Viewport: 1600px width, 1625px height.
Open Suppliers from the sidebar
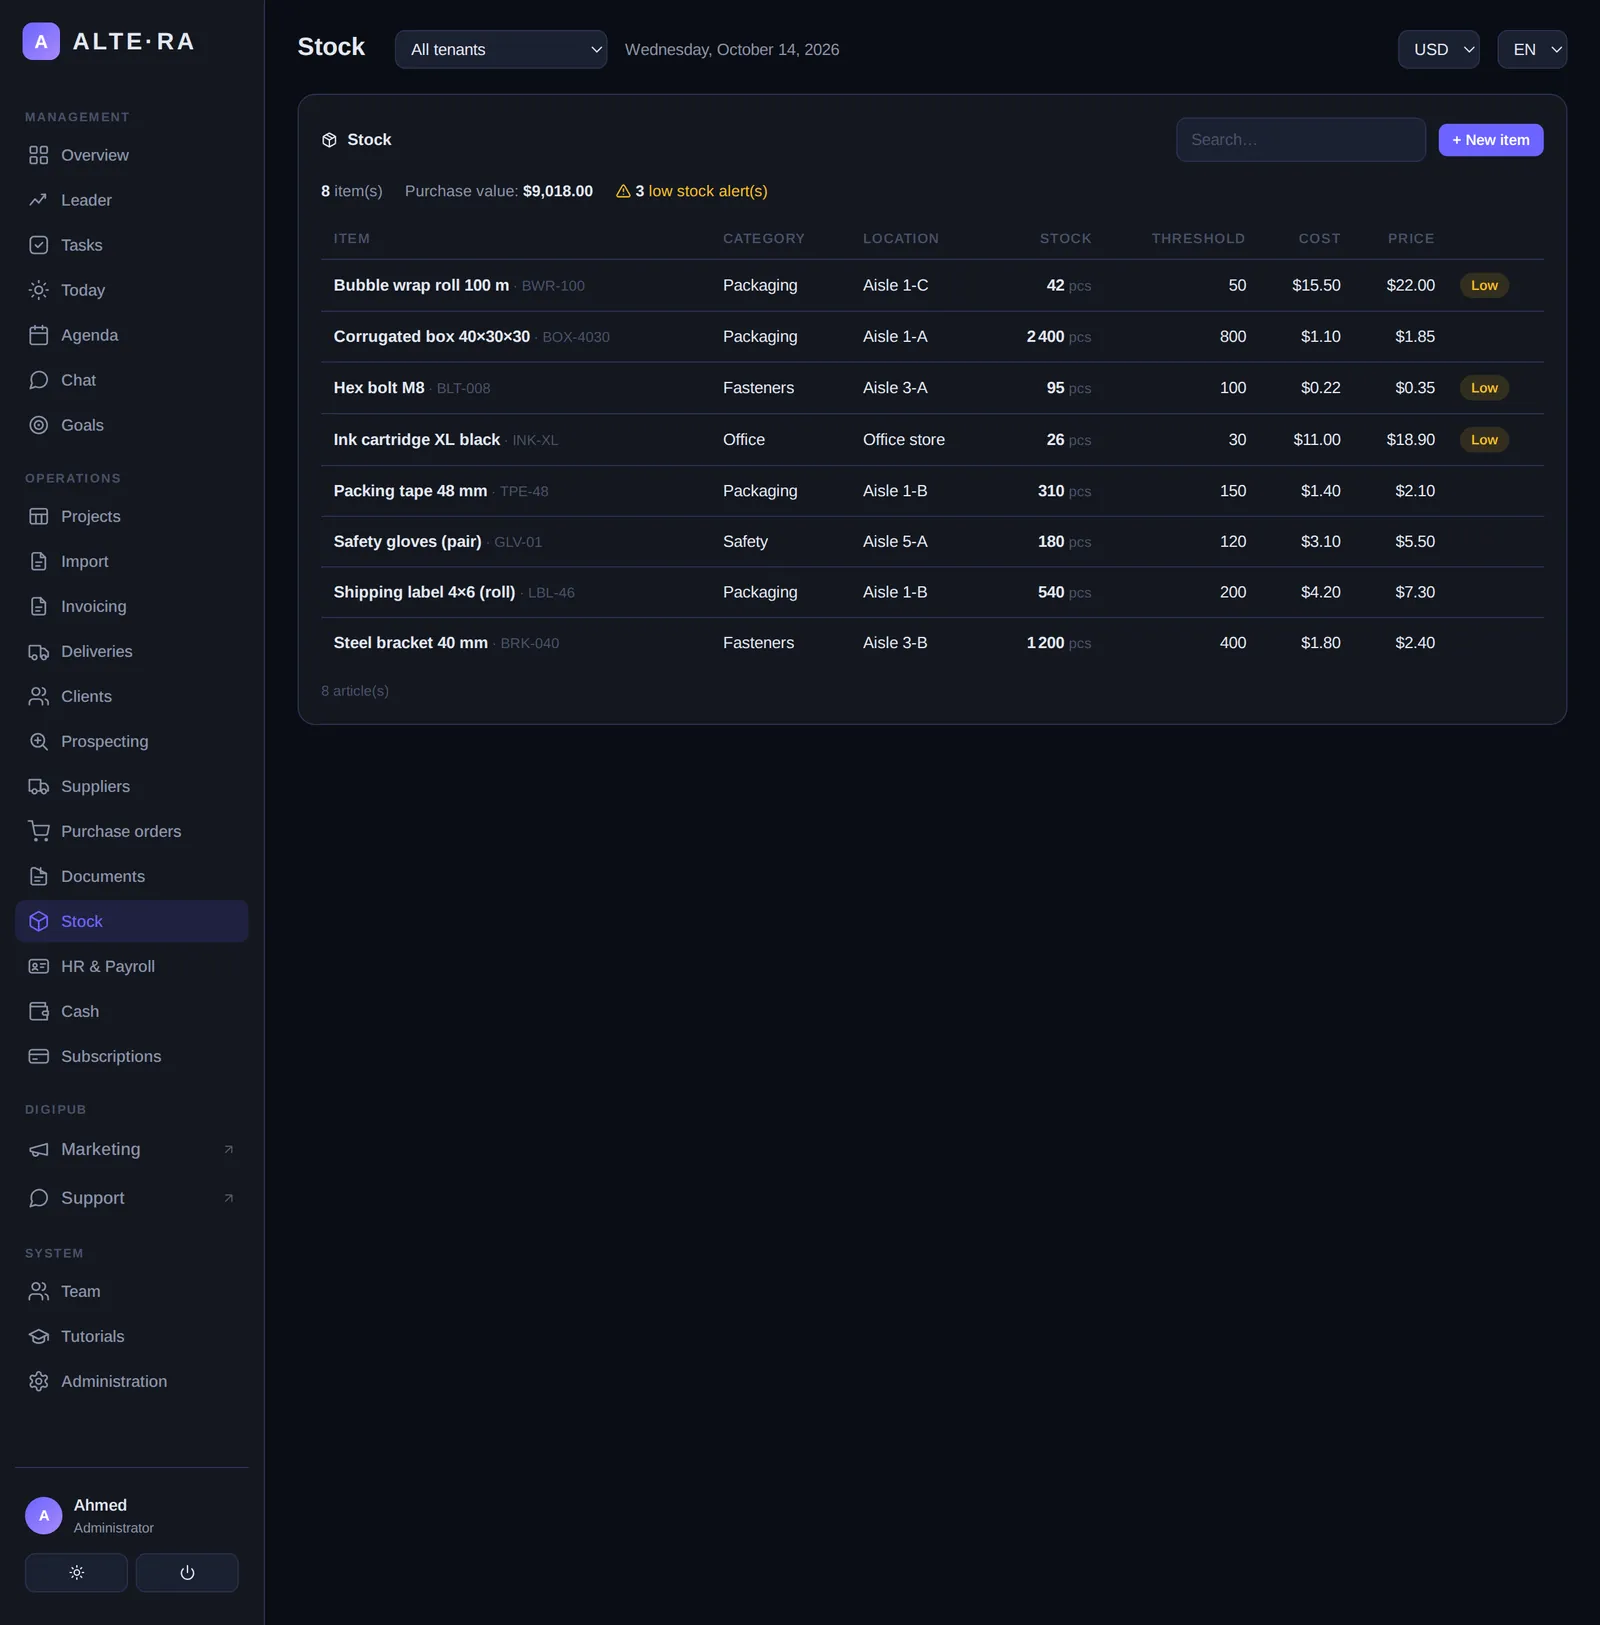tap(131, 787)
